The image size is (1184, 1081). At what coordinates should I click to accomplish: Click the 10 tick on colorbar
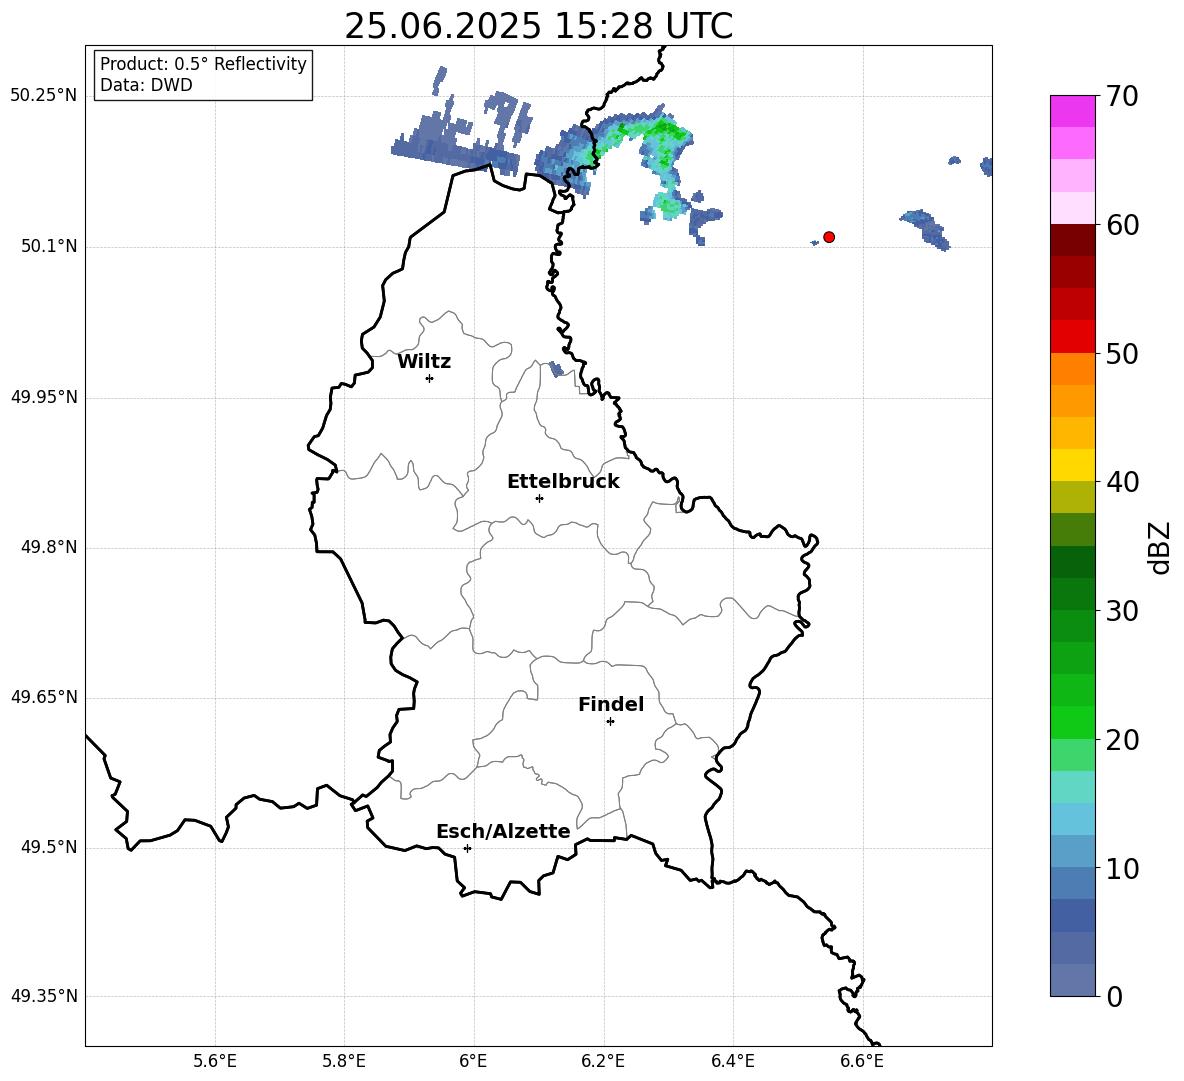pos(1122,868)
